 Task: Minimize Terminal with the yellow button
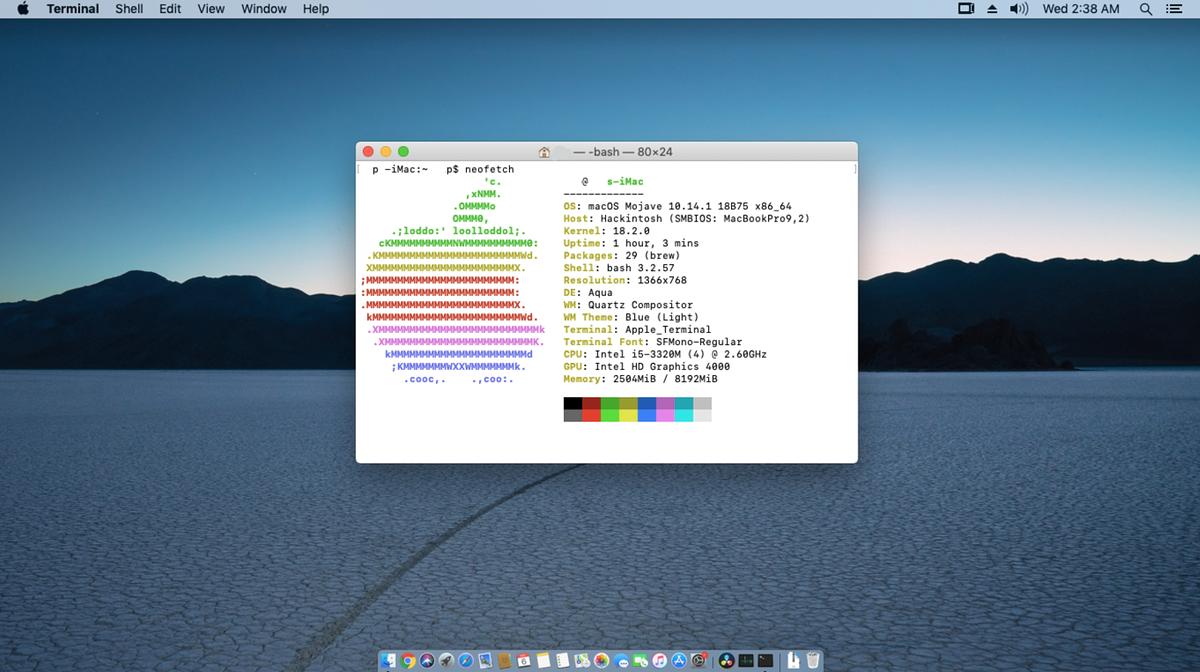tap(386, 152)
